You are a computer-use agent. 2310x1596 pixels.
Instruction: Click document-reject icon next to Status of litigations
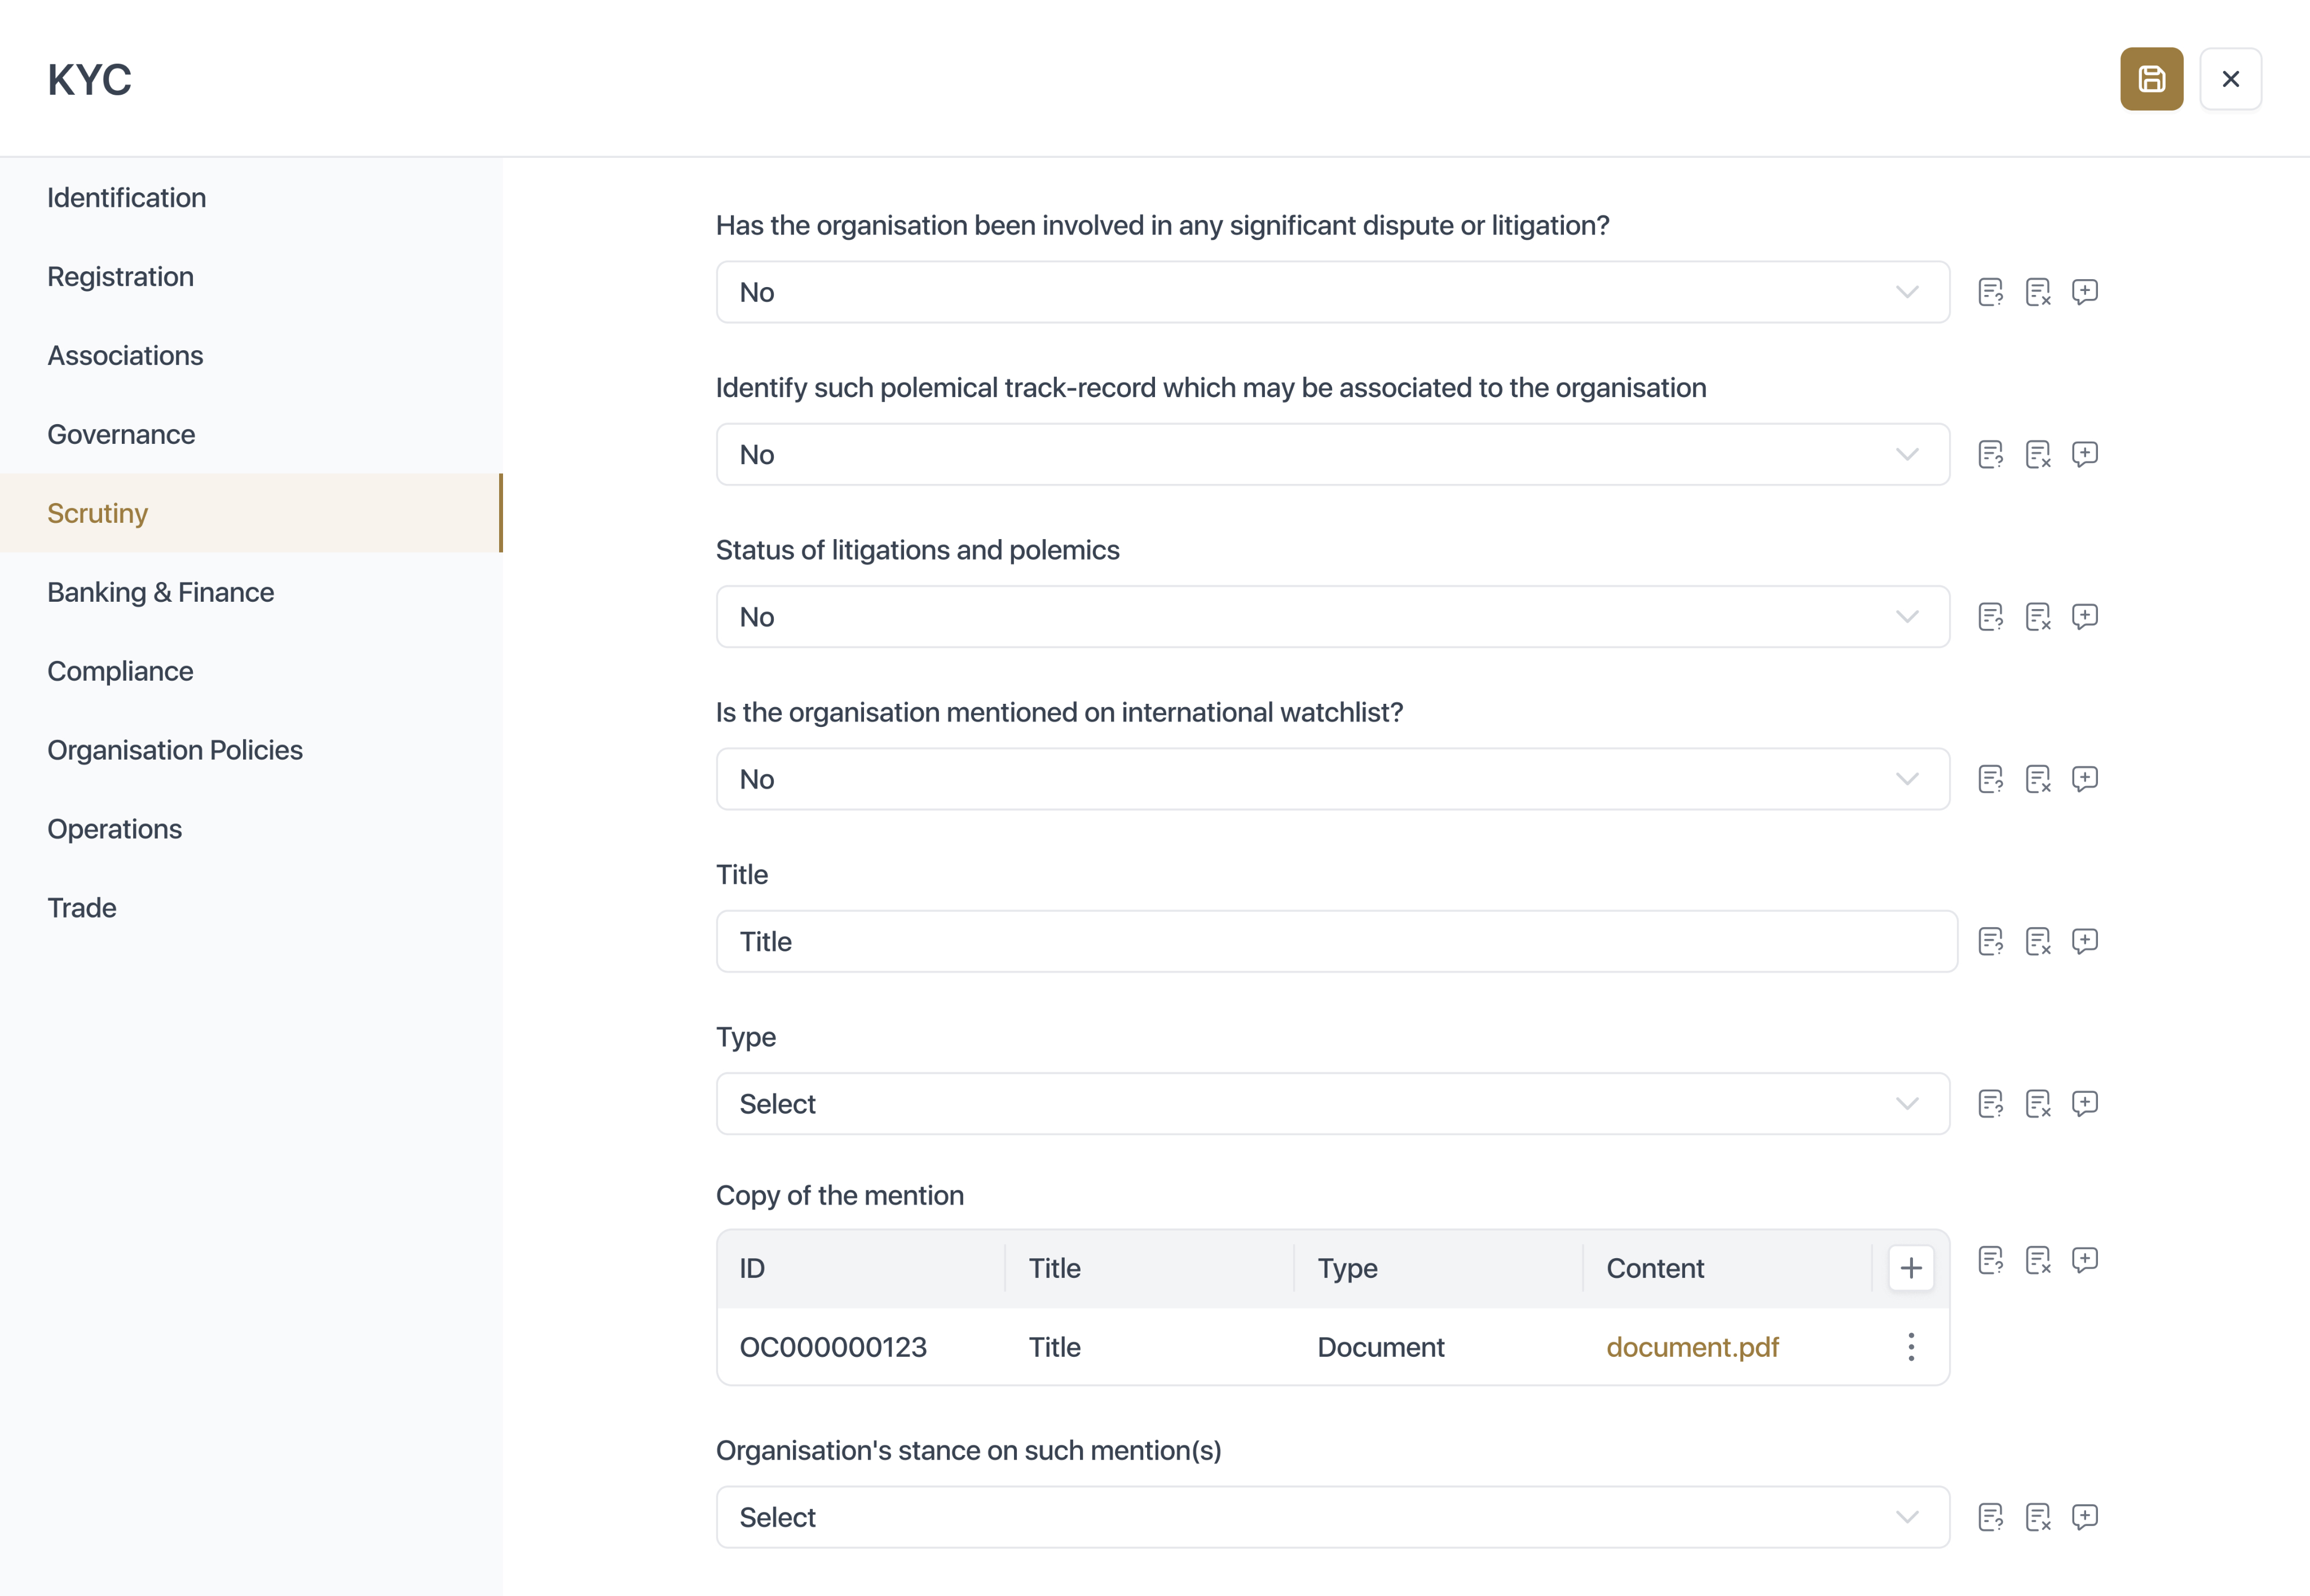(2037, 617)
